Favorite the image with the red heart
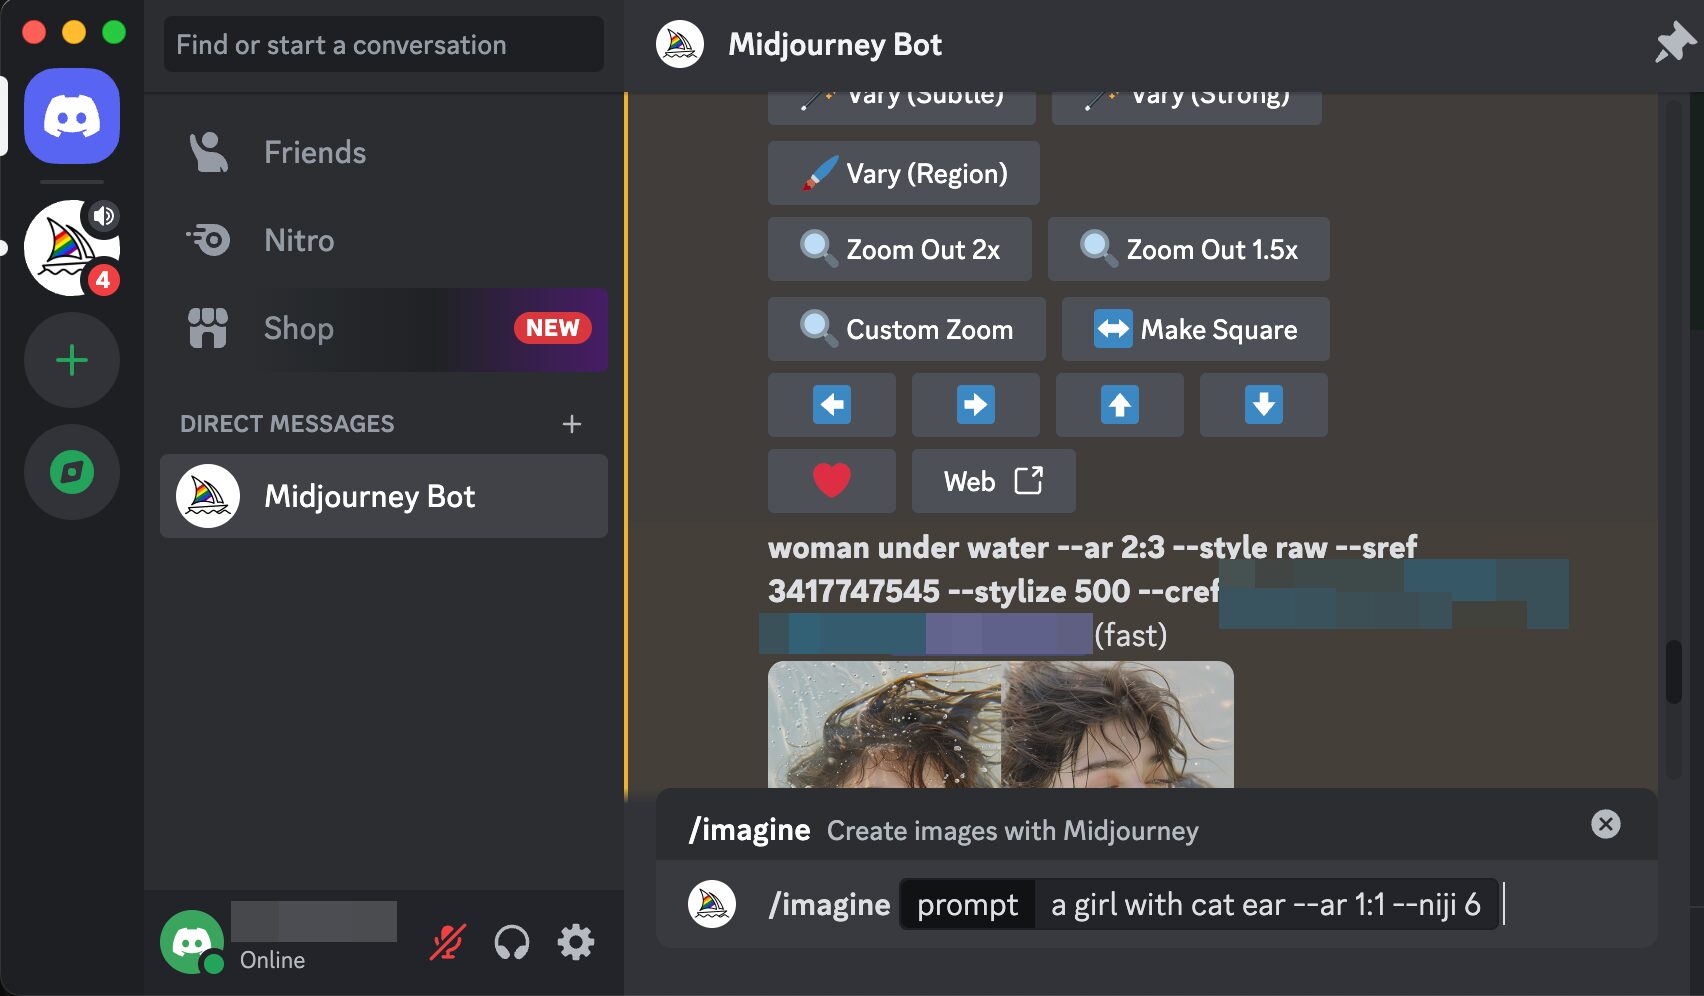Screen dimensions: 1704x996 (x=831, y=481)
